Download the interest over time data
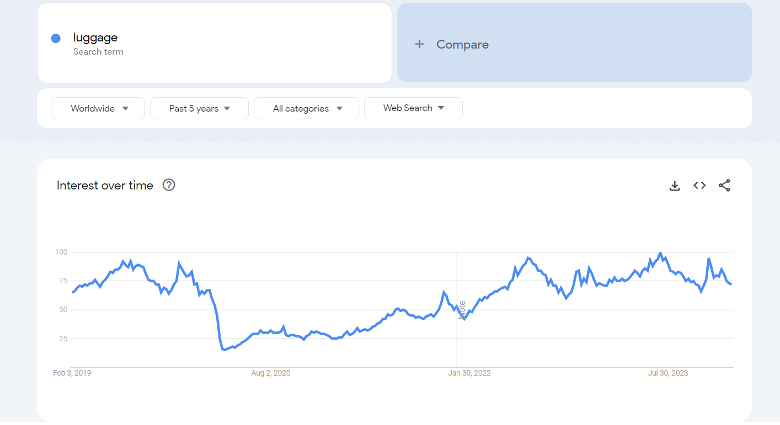This screenshot has width=780, height=425. (675, 186)
